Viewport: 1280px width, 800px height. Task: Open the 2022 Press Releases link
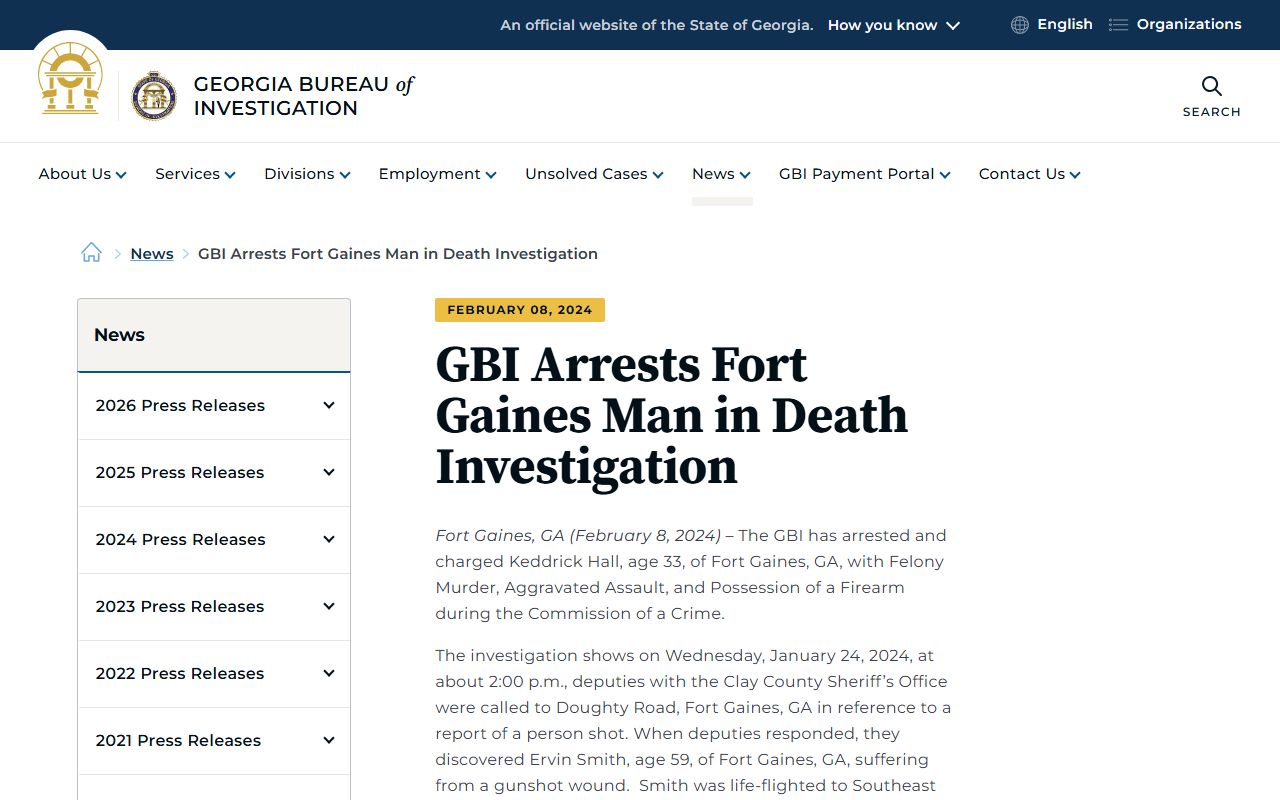pos(180,673)
